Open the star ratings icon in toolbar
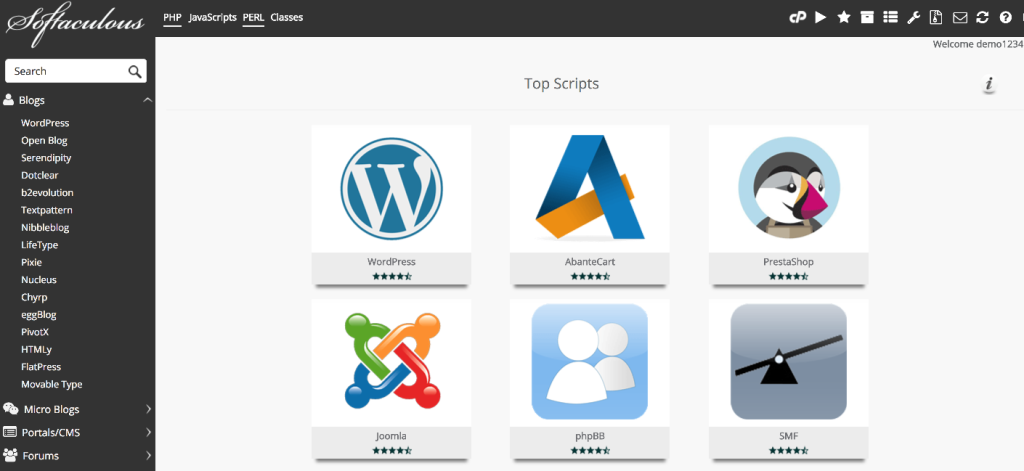 [x=844, y=18]
